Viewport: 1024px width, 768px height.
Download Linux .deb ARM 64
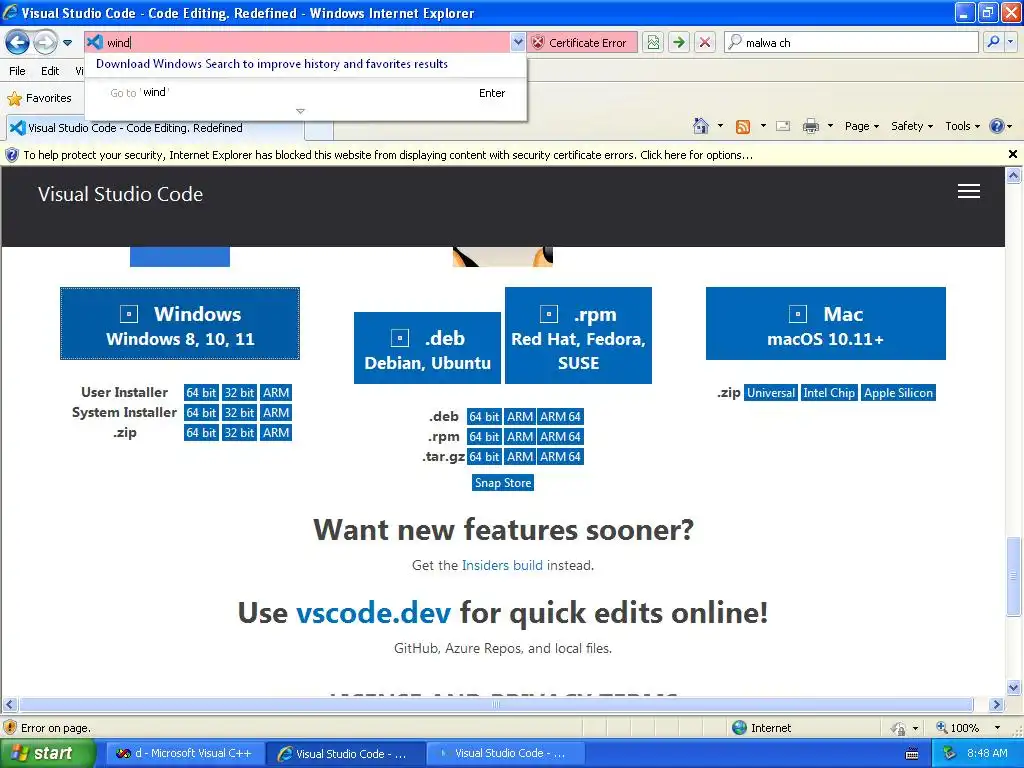[560, 417]
